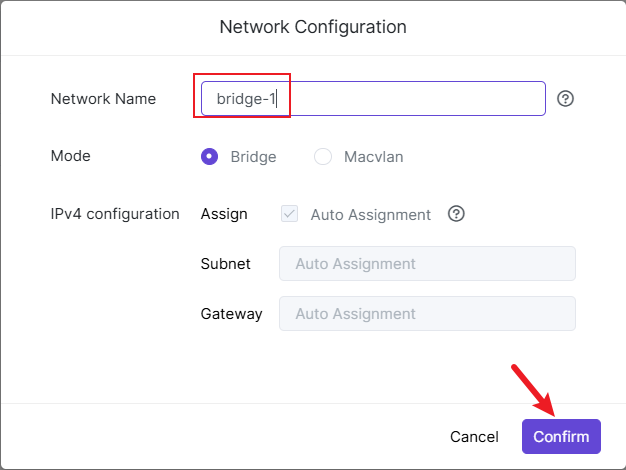Click the Subnet label

tap(225, 264)
